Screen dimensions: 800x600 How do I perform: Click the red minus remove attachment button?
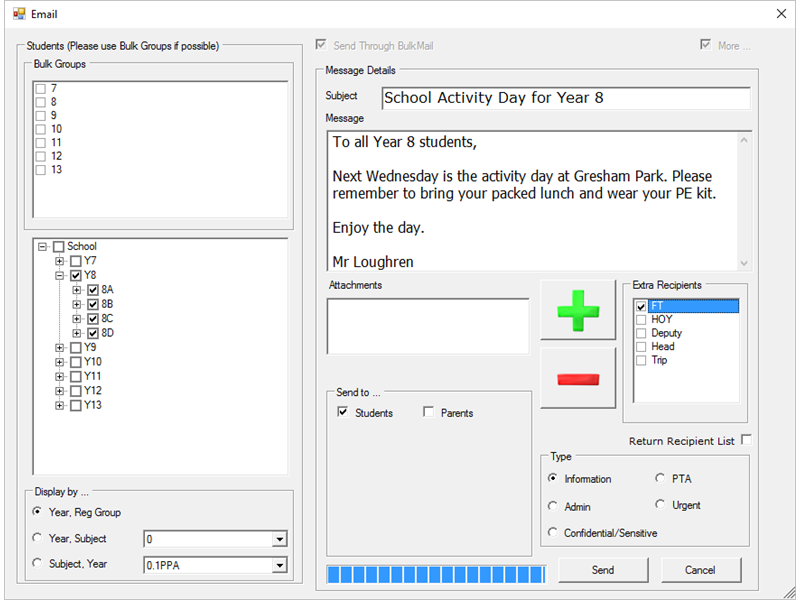coord(578,379)
